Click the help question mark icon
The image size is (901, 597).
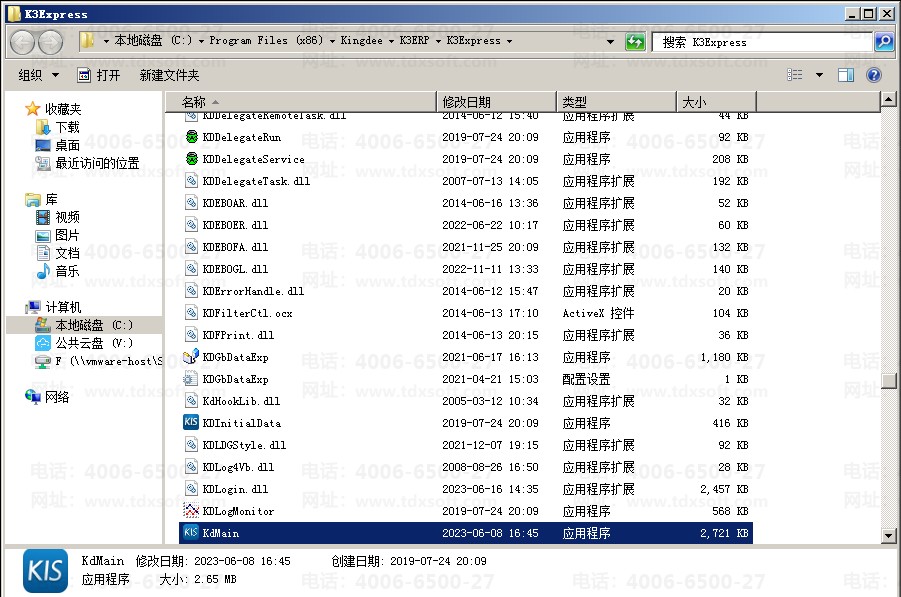pyautogui.click(x=873, y=75)
